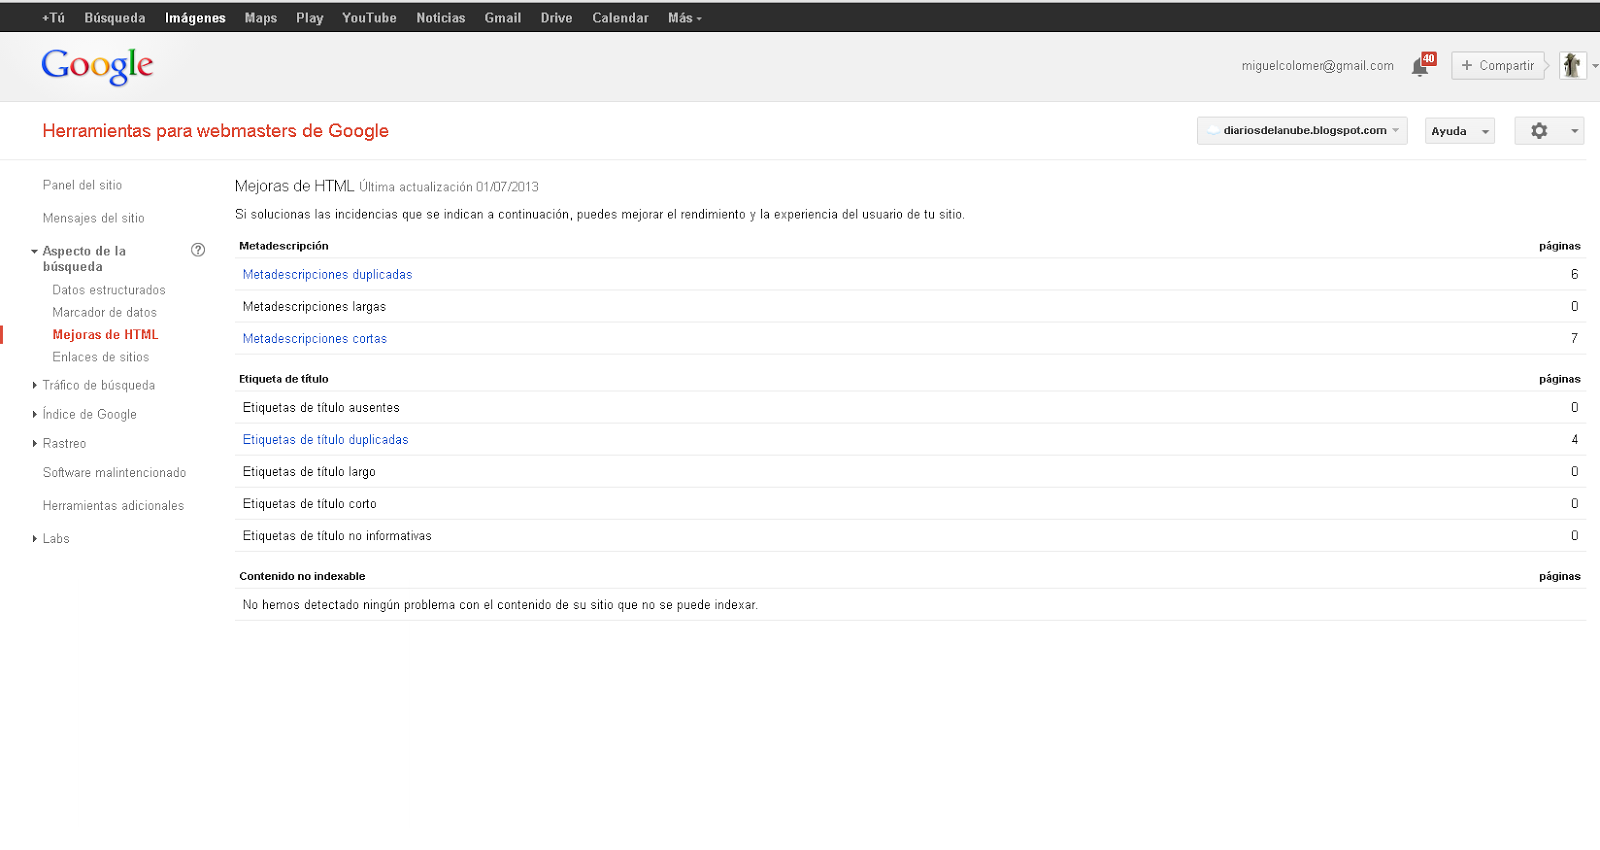Open the Ayuda dropdown
Viewport: 1600px width, 850px height.
coord(1459,131)
